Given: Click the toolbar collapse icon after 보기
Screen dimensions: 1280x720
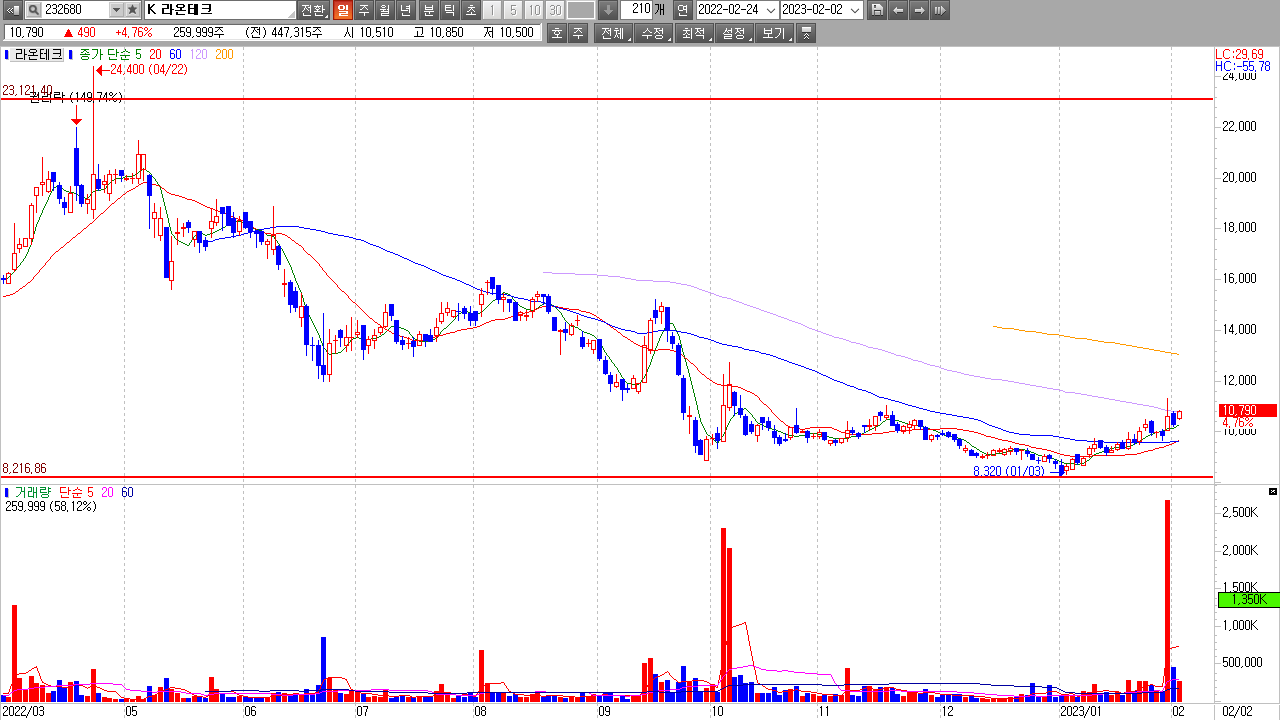Looking at the screenshot, I should point(807,33).
